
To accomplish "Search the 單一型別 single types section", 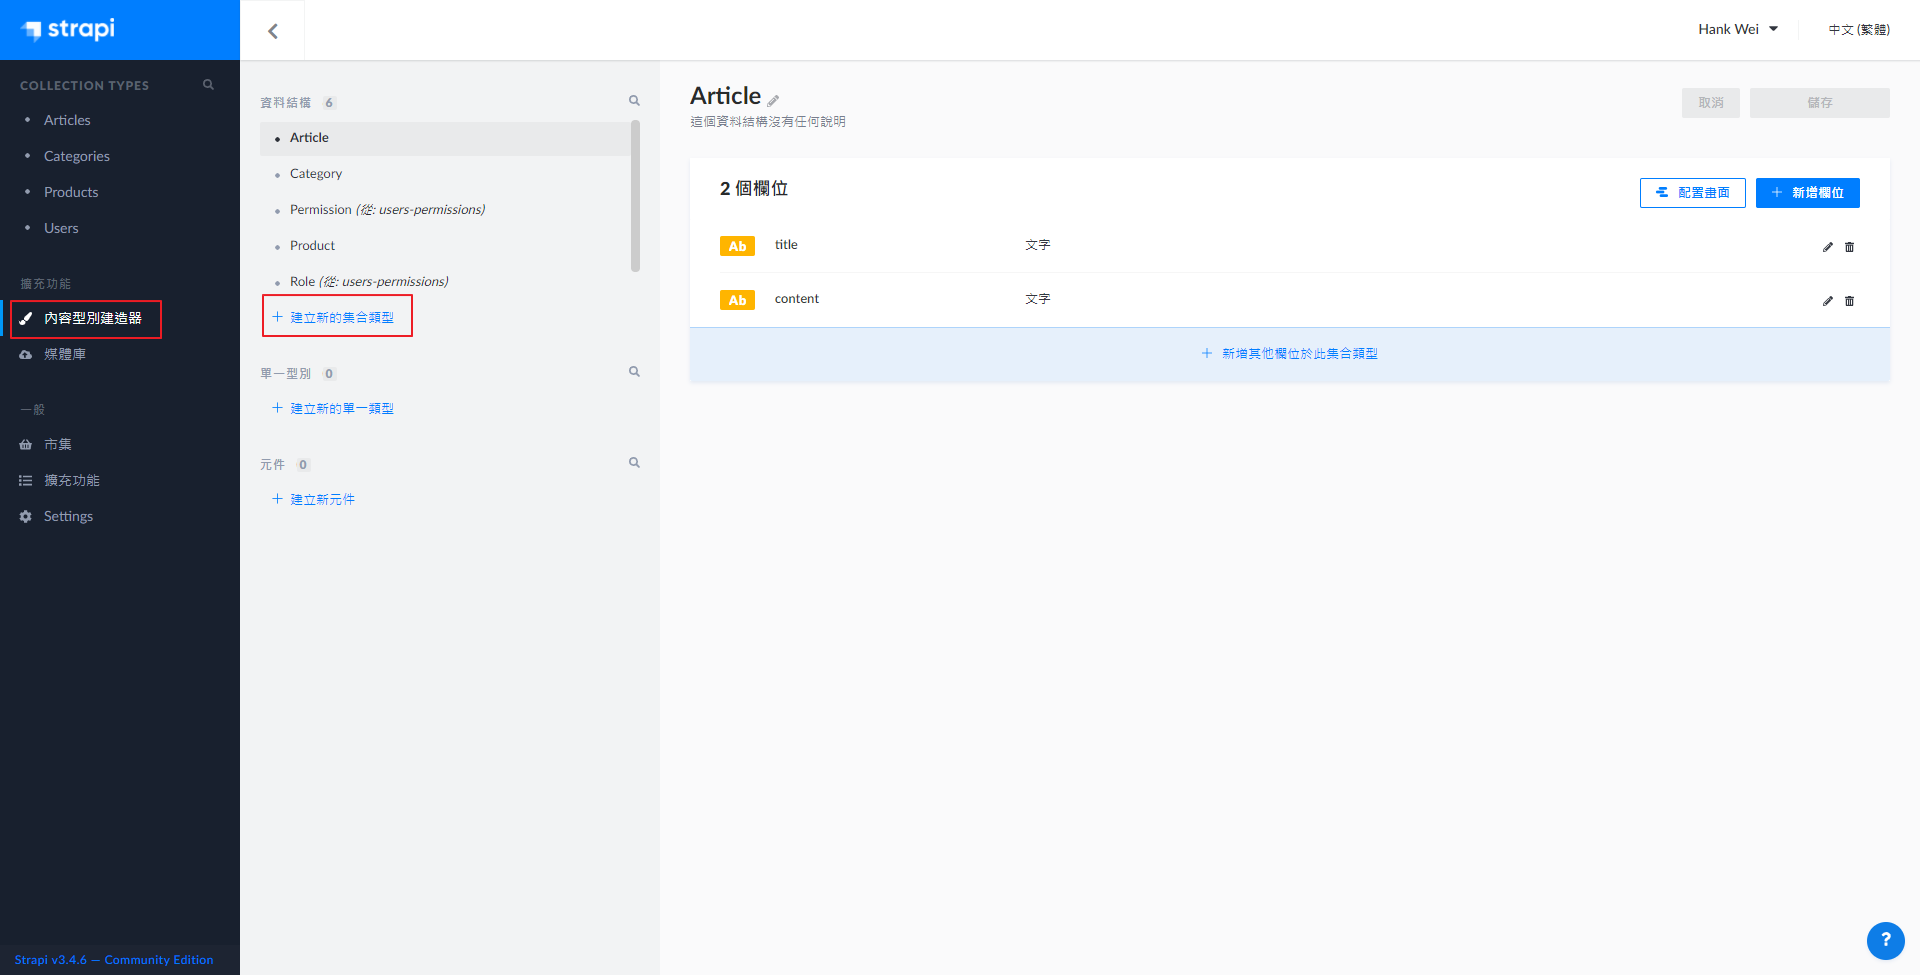I will 634,372.
